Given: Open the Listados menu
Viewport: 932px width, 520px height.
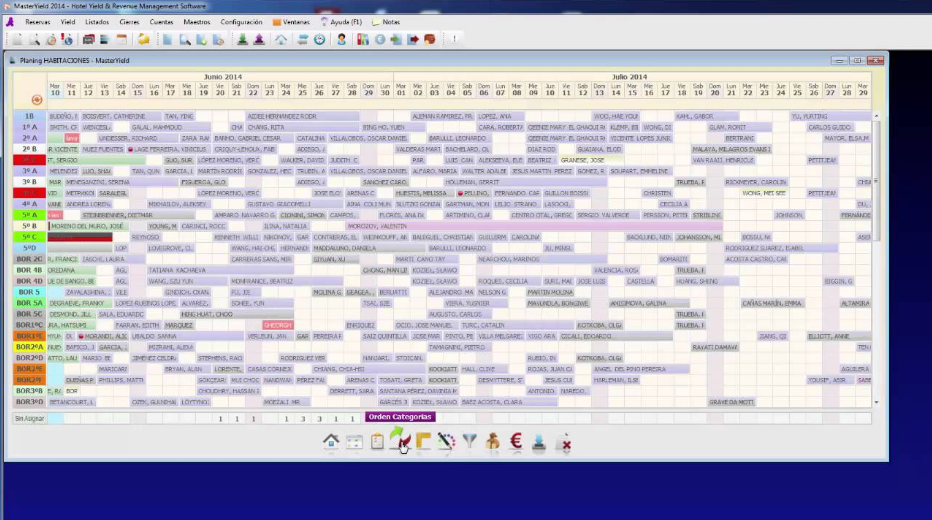Looking at the screenshot, I should (97, 22).
